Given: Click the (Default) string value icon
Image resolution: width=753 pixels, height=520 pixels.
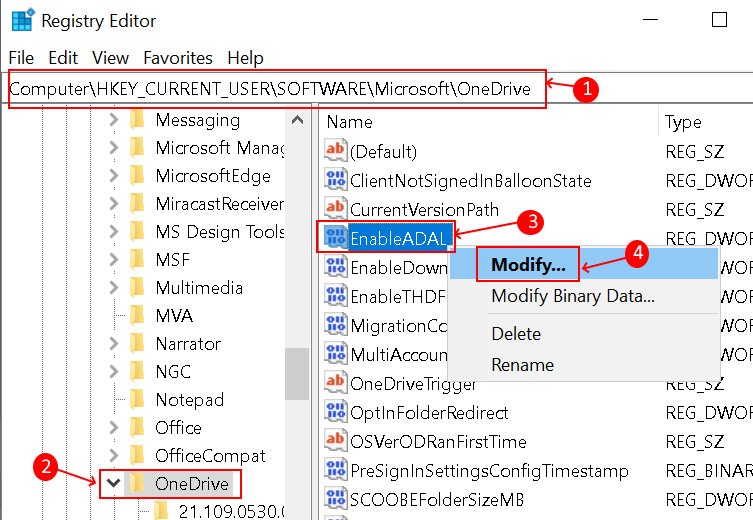Looking at the screenshot, I should pos(335,150).
